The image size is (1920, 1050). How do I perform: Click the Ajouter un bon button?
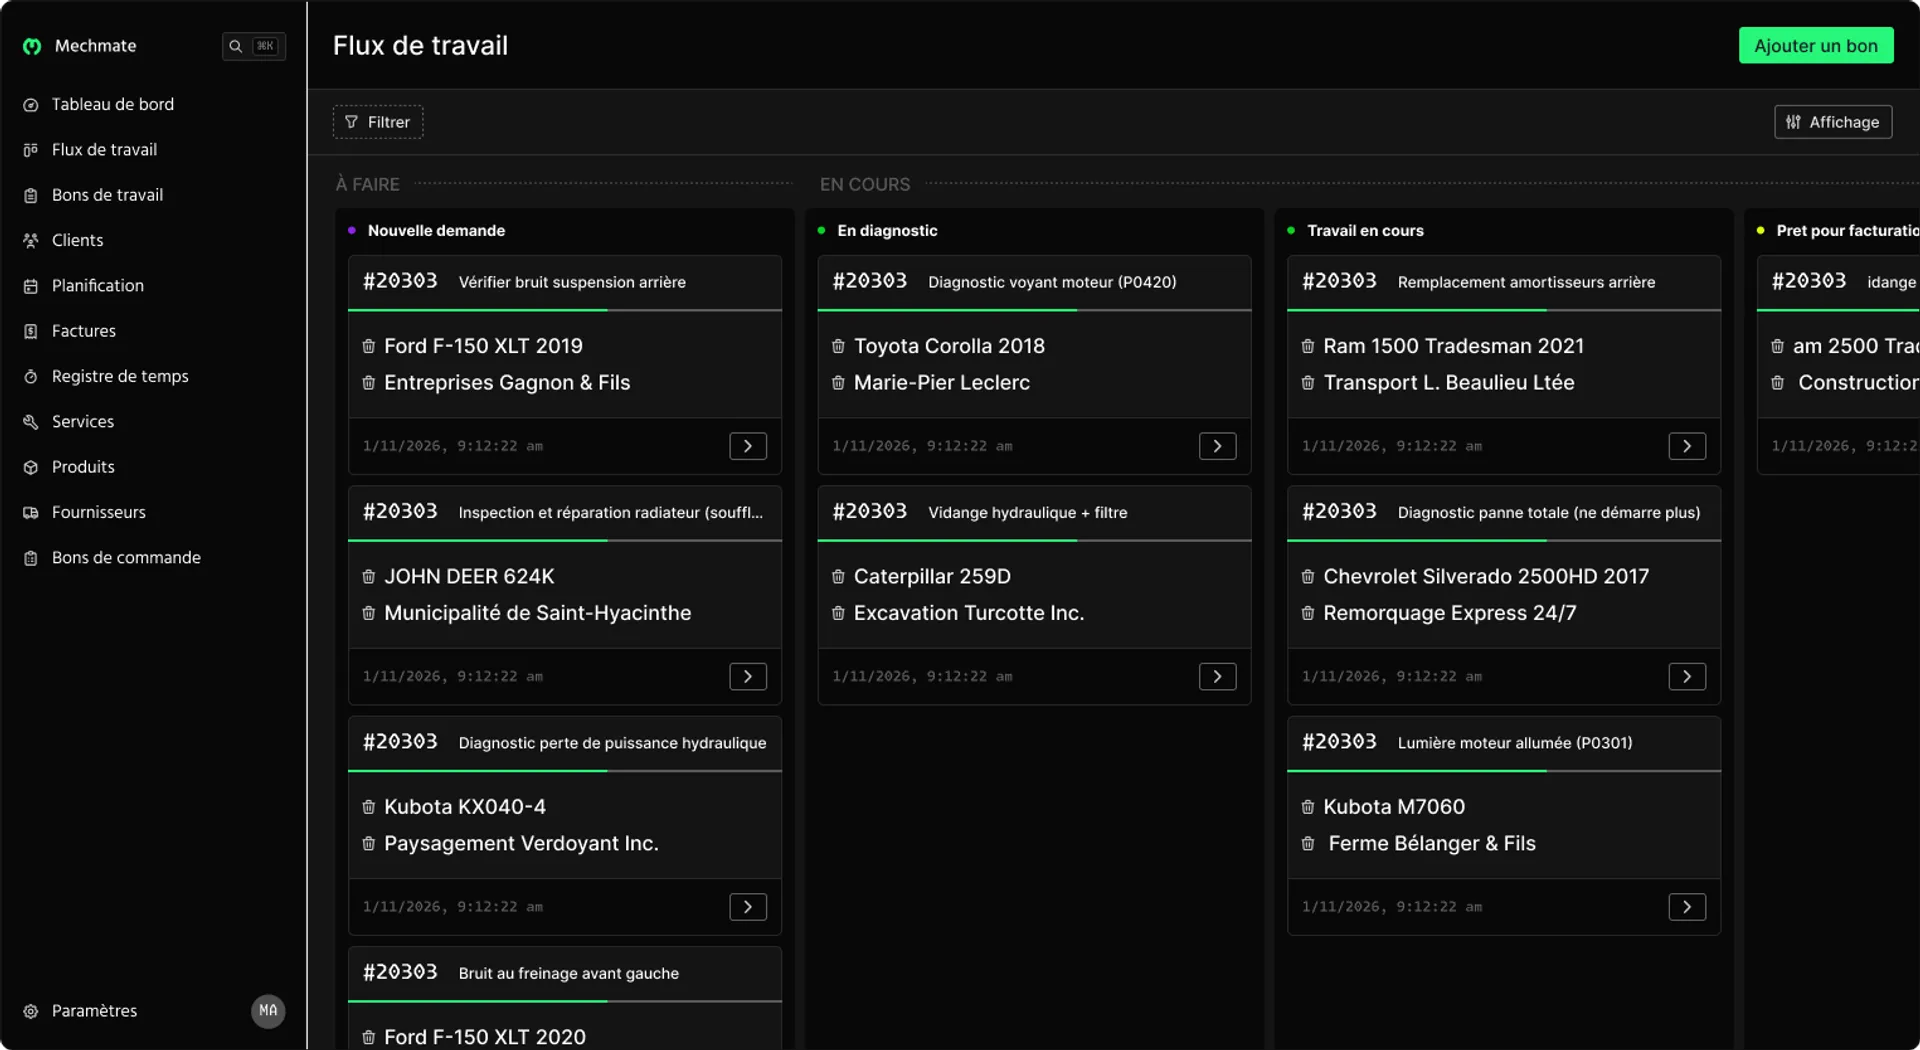point(1815,46)
